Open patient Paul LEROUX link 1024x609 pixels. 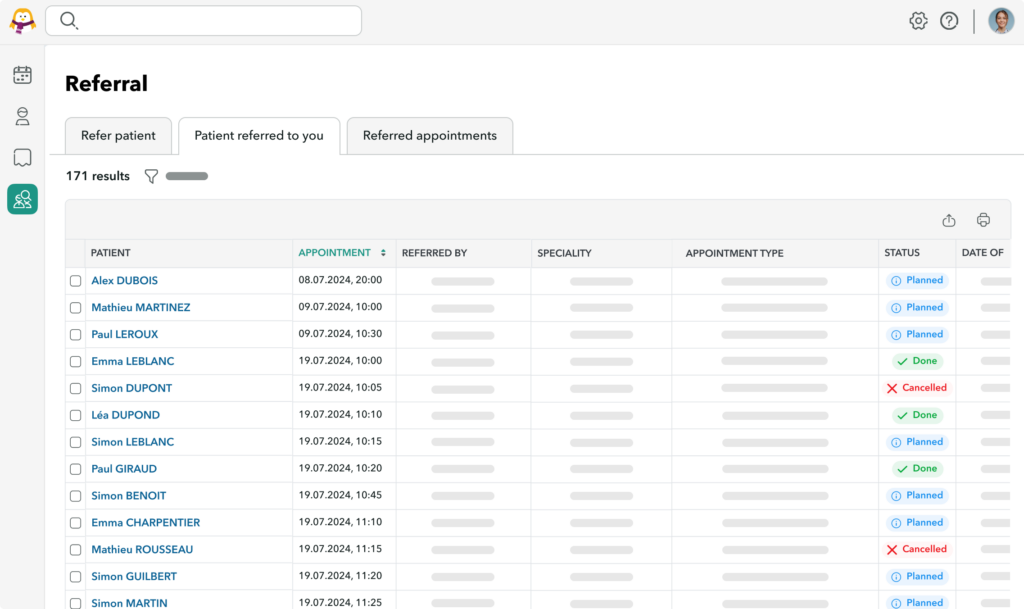click(124, 334)
